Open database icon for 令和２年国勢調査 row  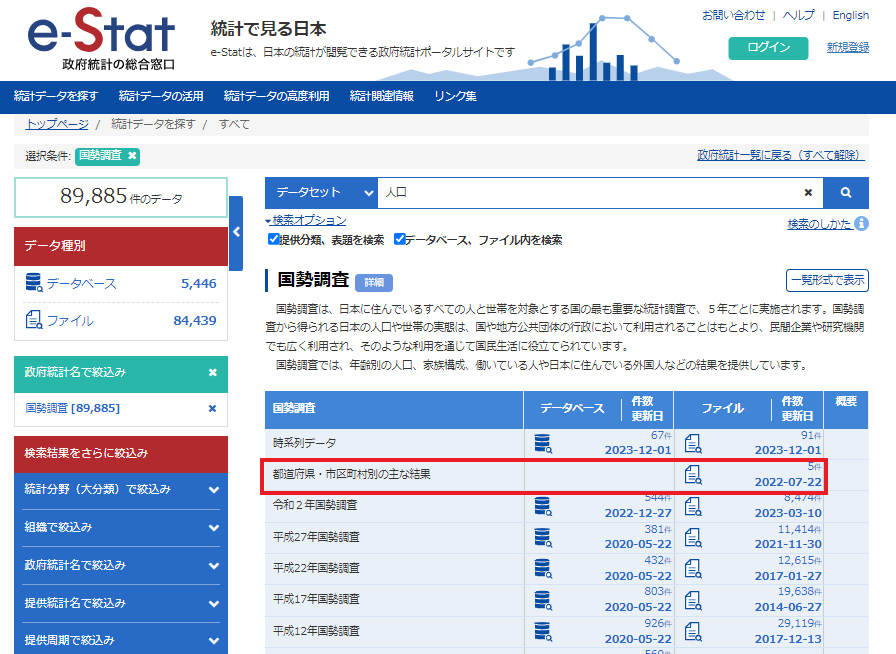click(x=543, y=506)
